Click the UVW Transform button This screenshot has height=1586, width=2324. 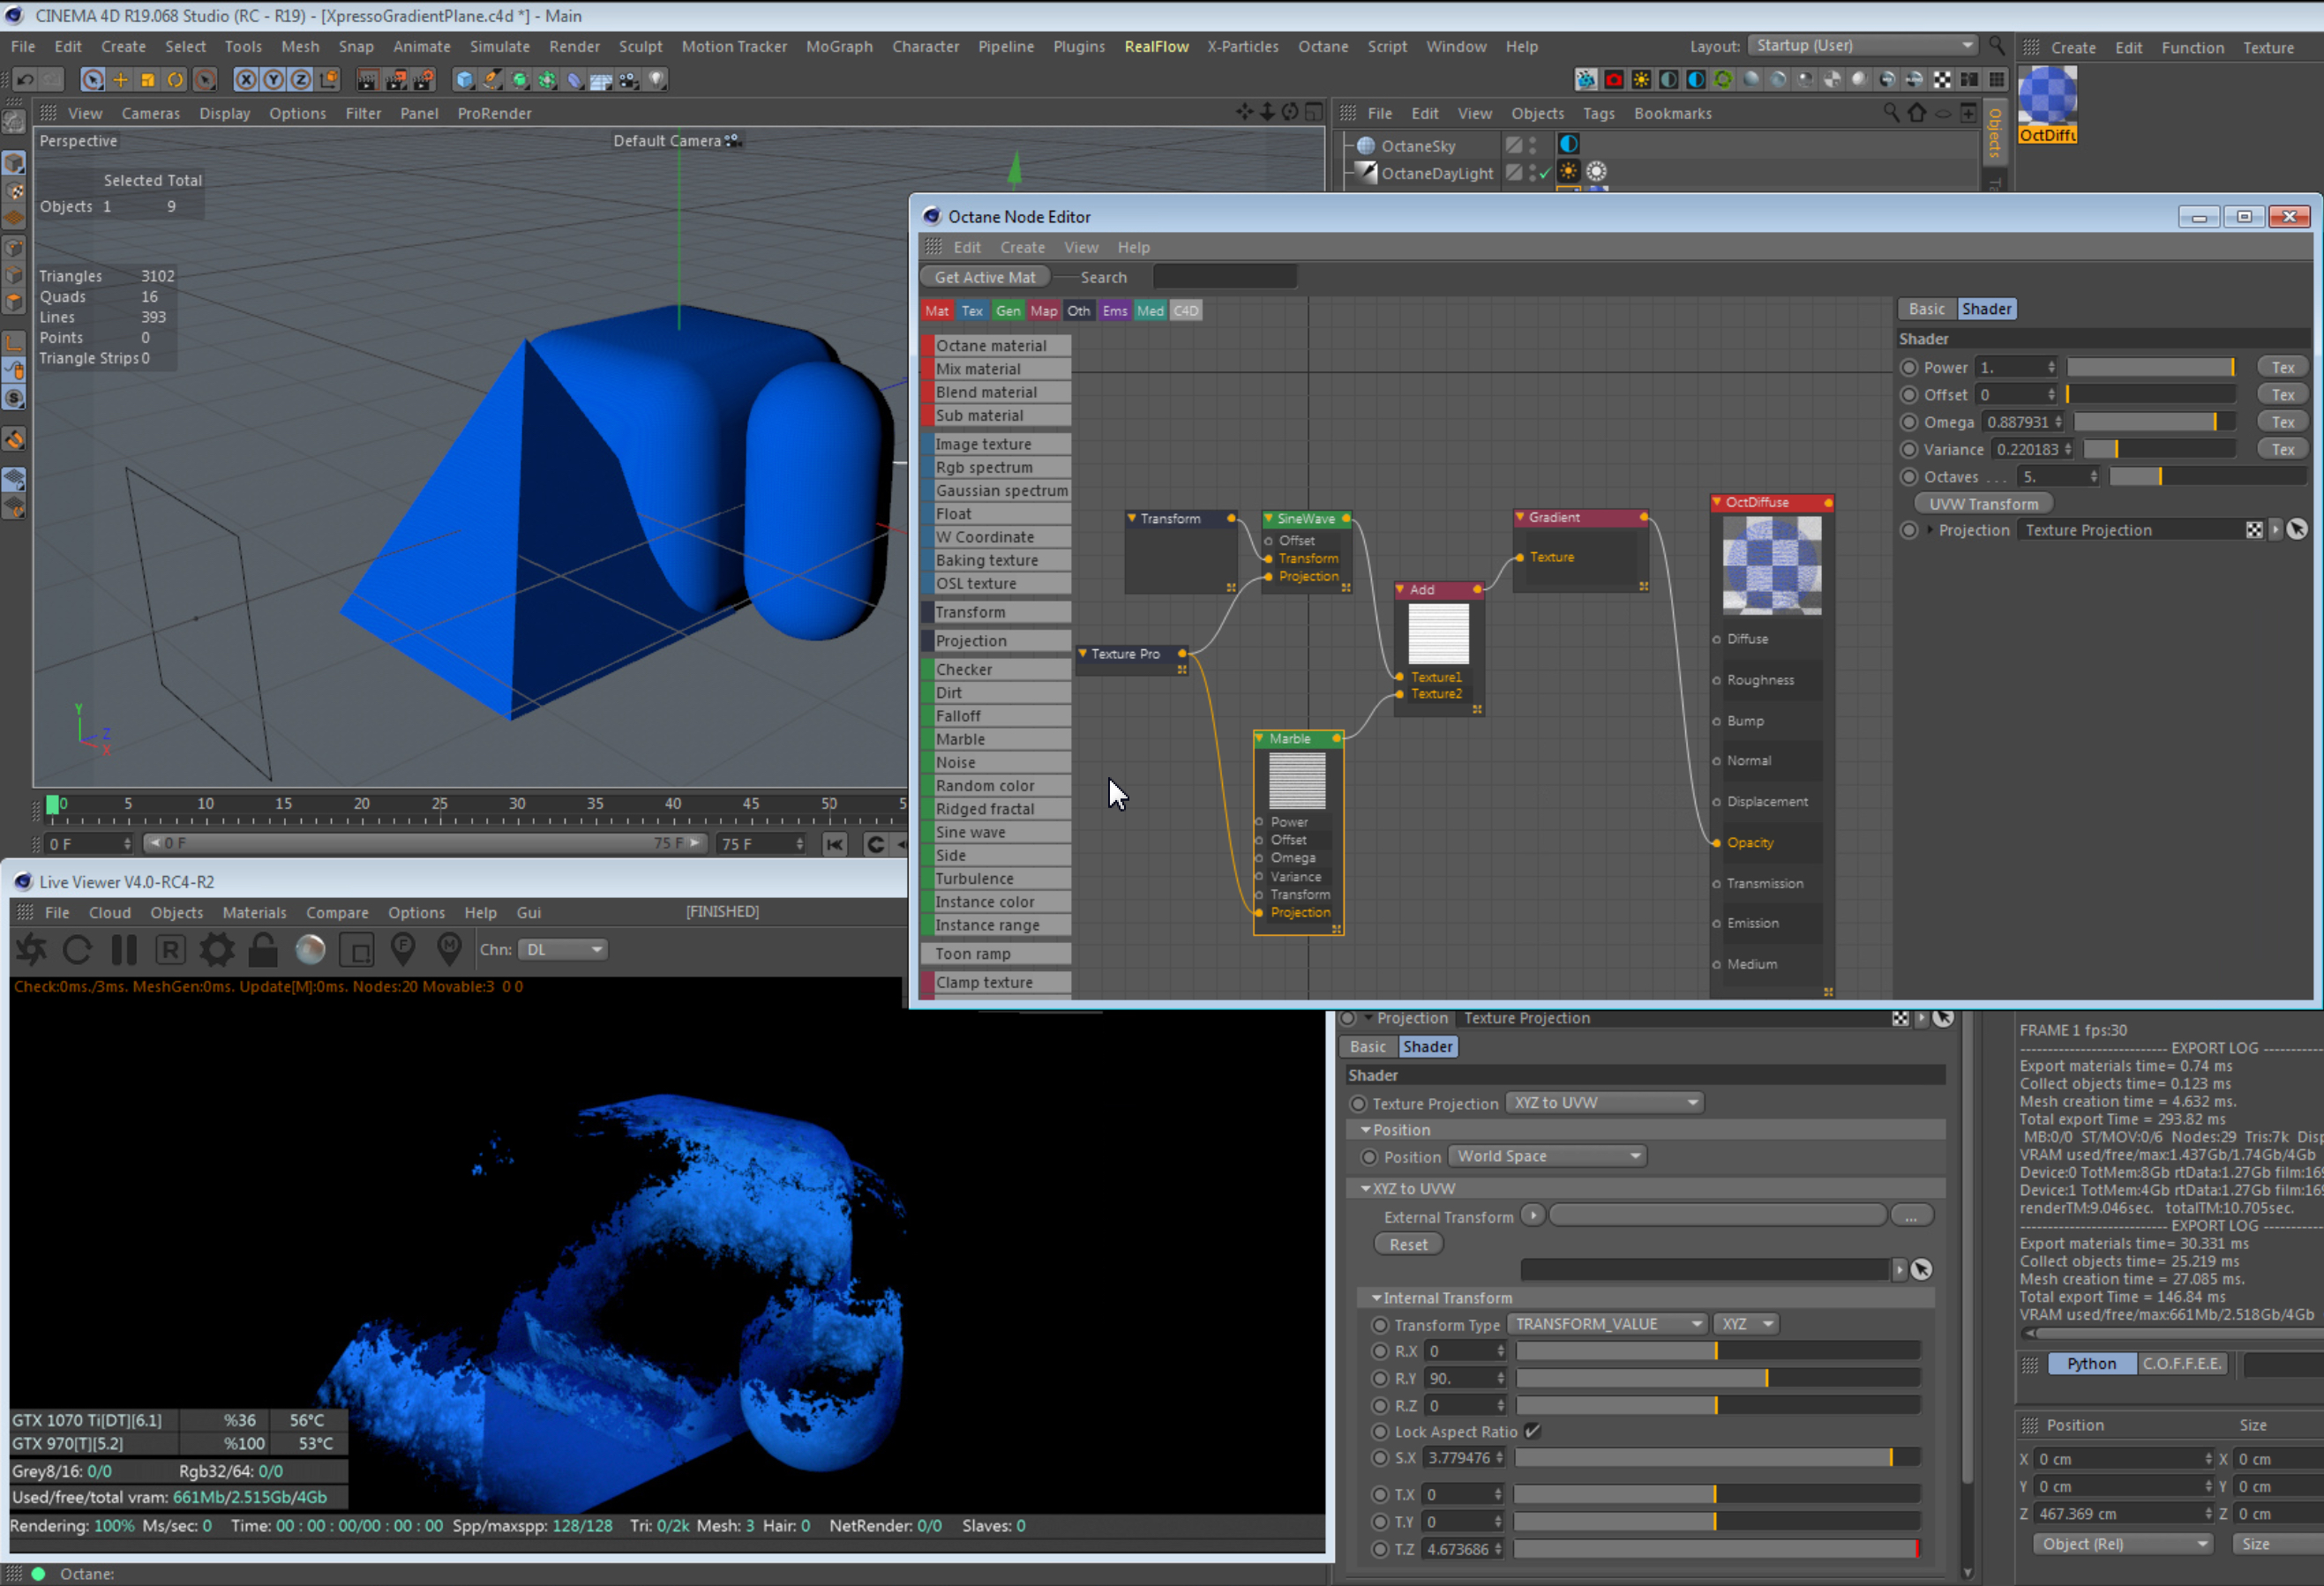pos(1983,504)
